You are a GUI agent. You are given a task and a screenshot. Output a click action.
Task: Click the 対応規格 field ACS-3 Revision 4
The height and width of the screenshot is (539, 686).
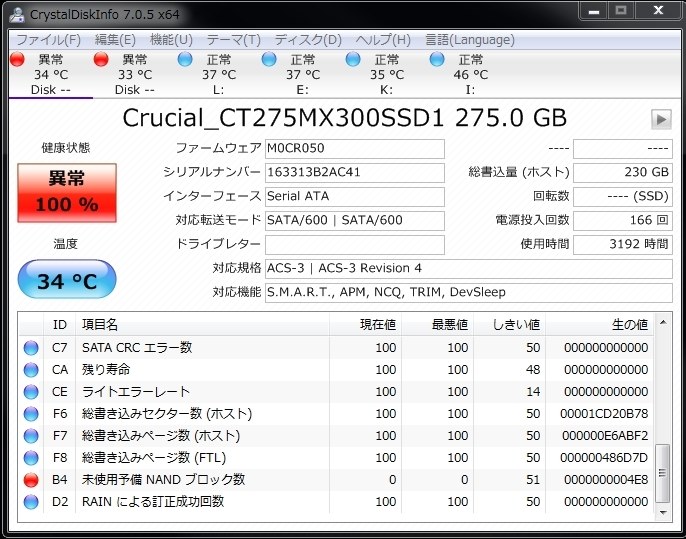(x=469, y=269)
